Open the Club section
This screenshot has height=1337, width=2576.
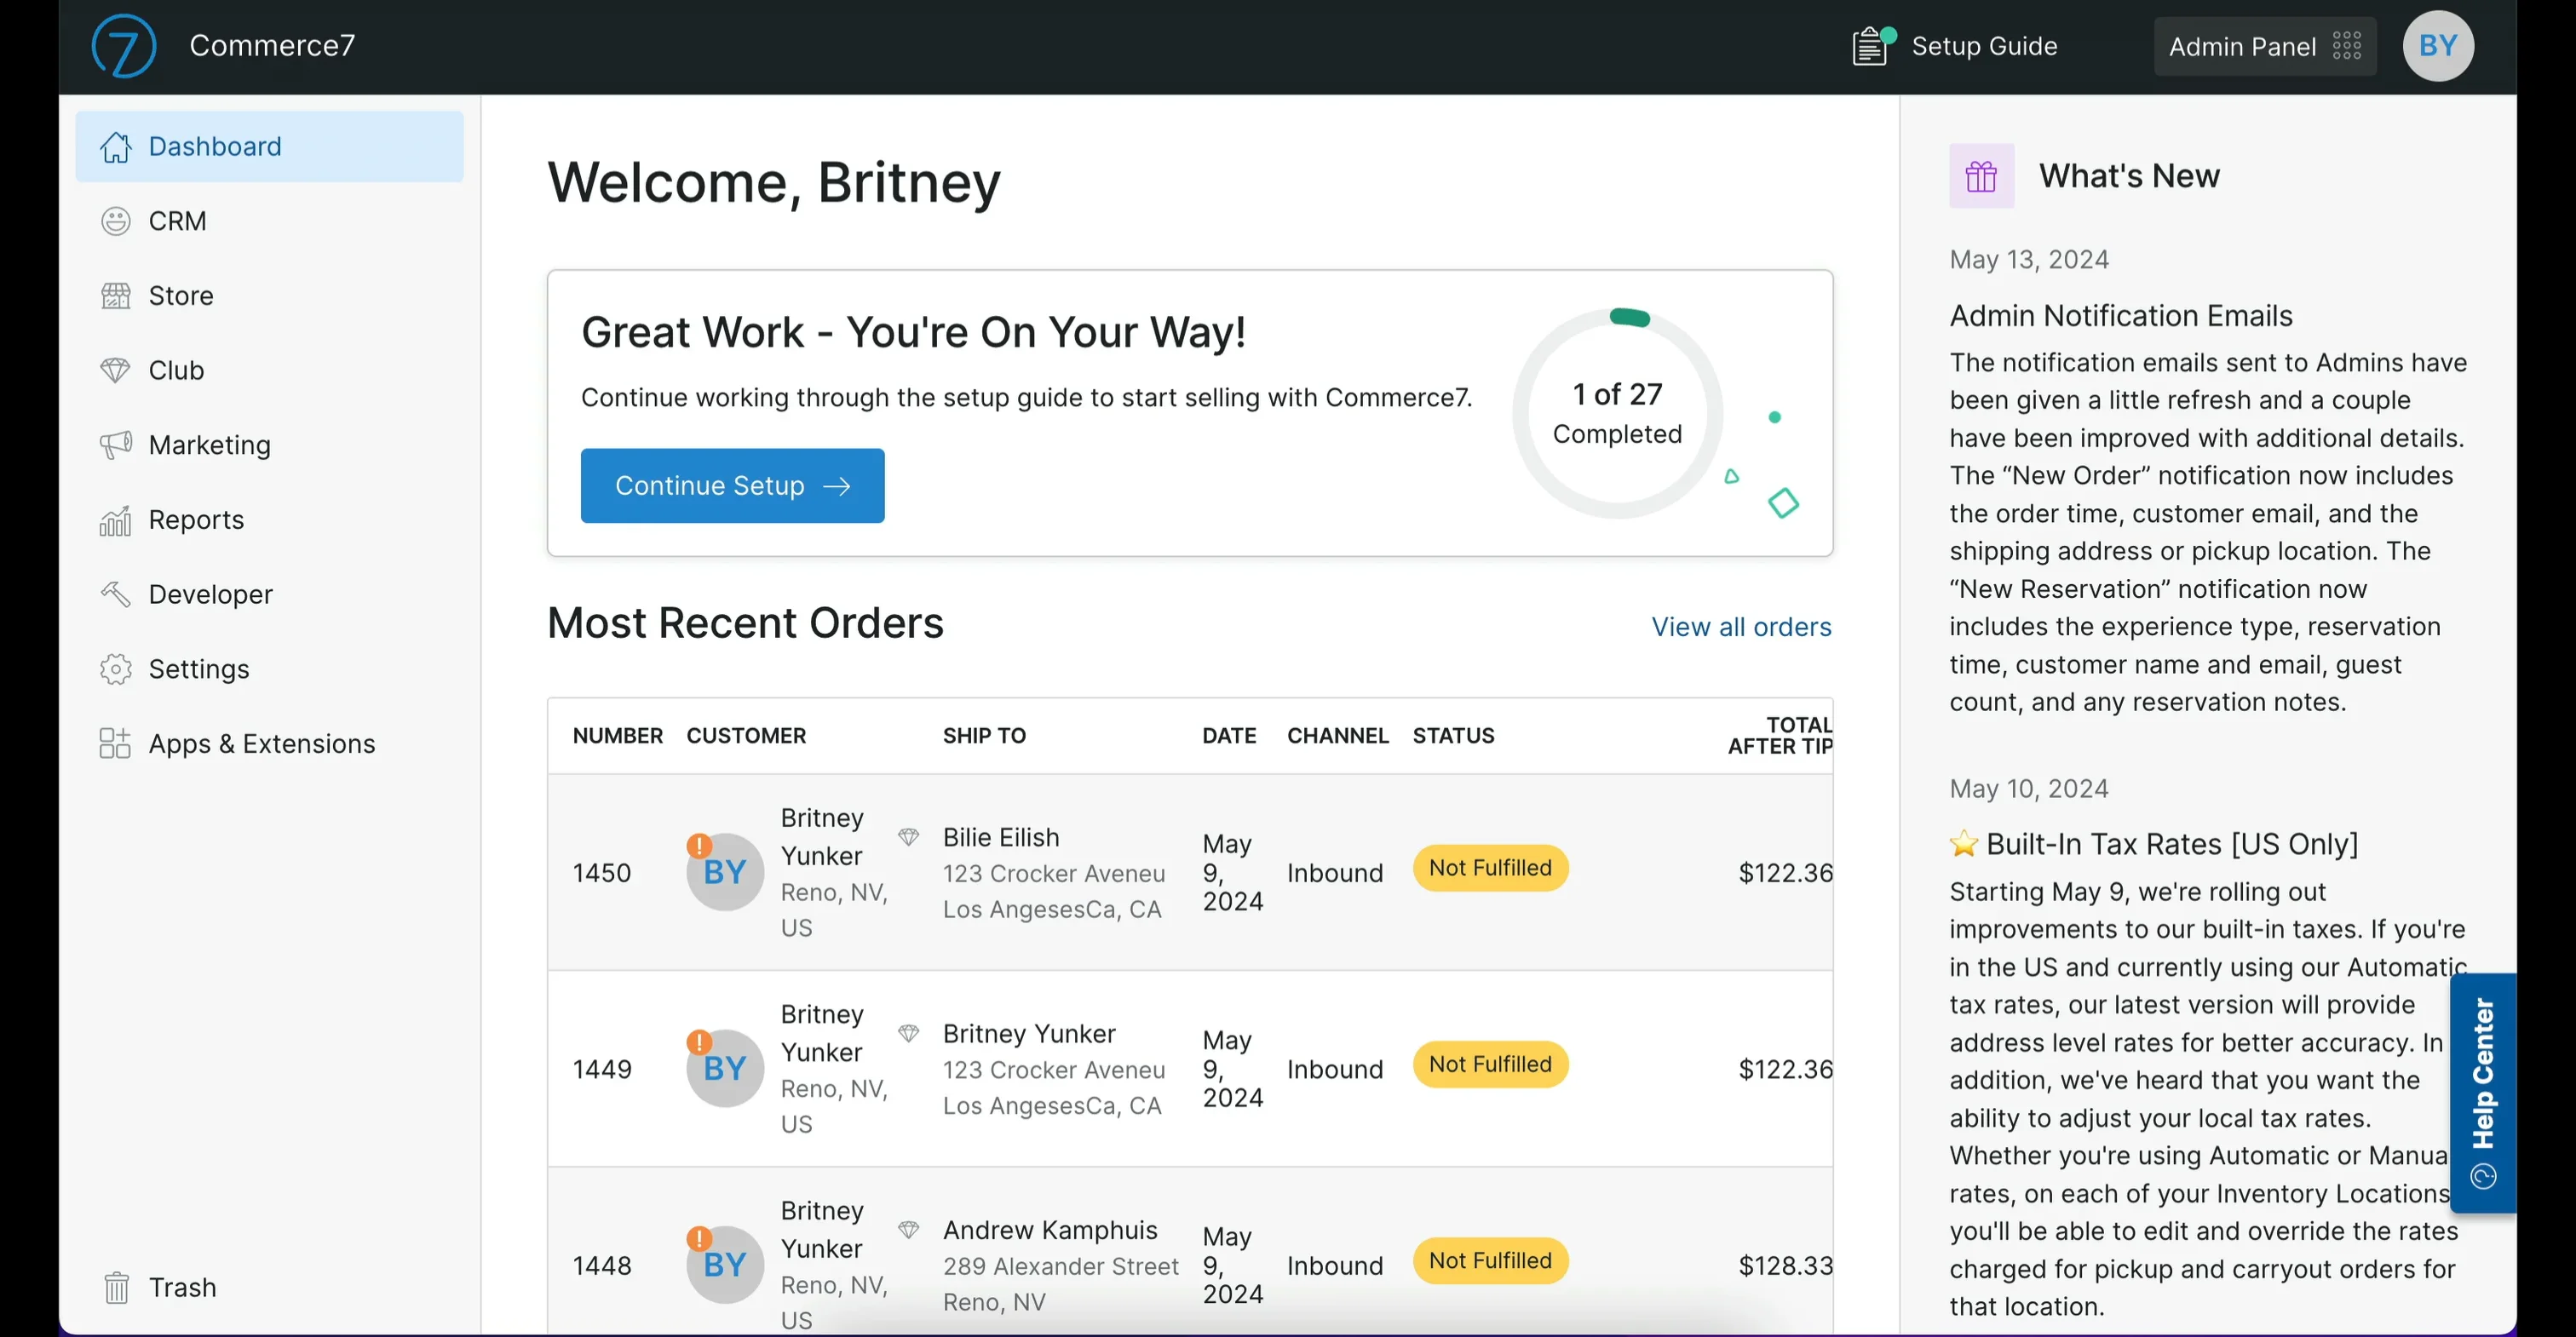(178, 370)
